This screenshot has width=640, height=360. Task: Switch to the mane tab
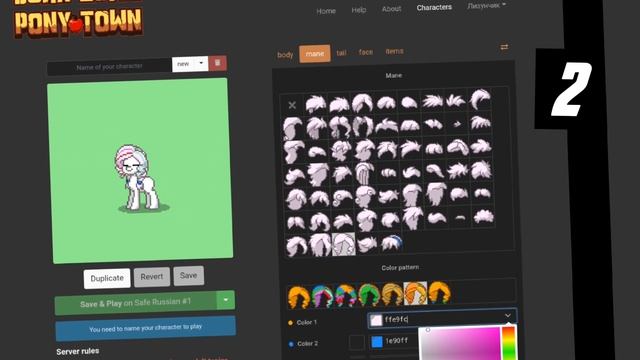click(315, 53)
